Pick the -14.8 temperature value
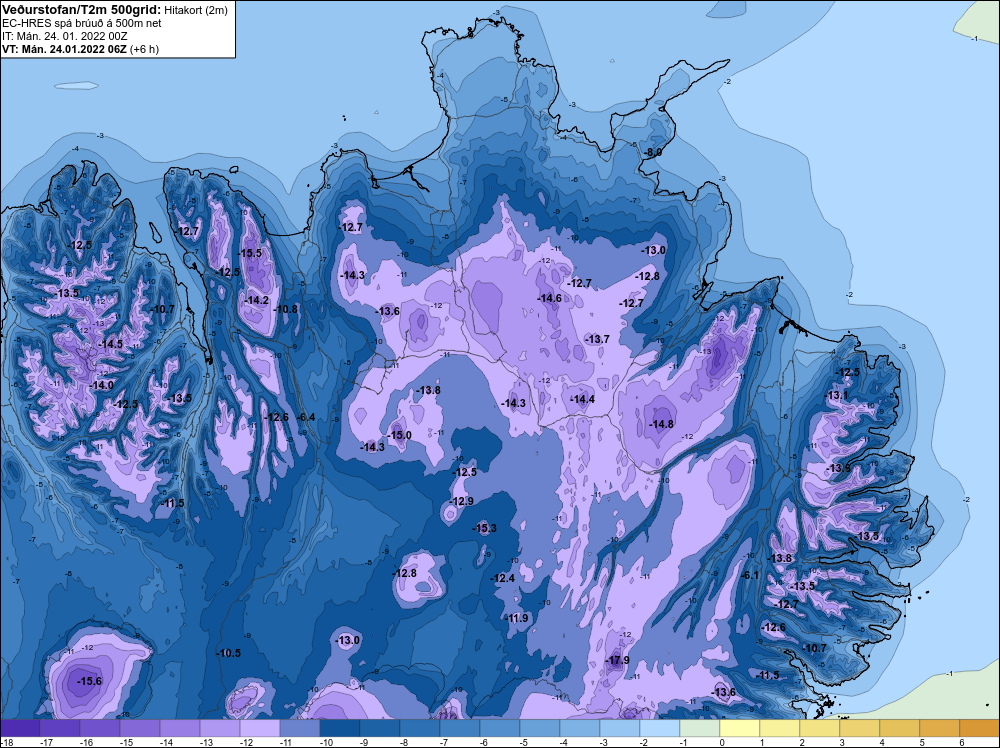Image resolution: width=1000 pixels, height=748 pixels. coord(662,424)
